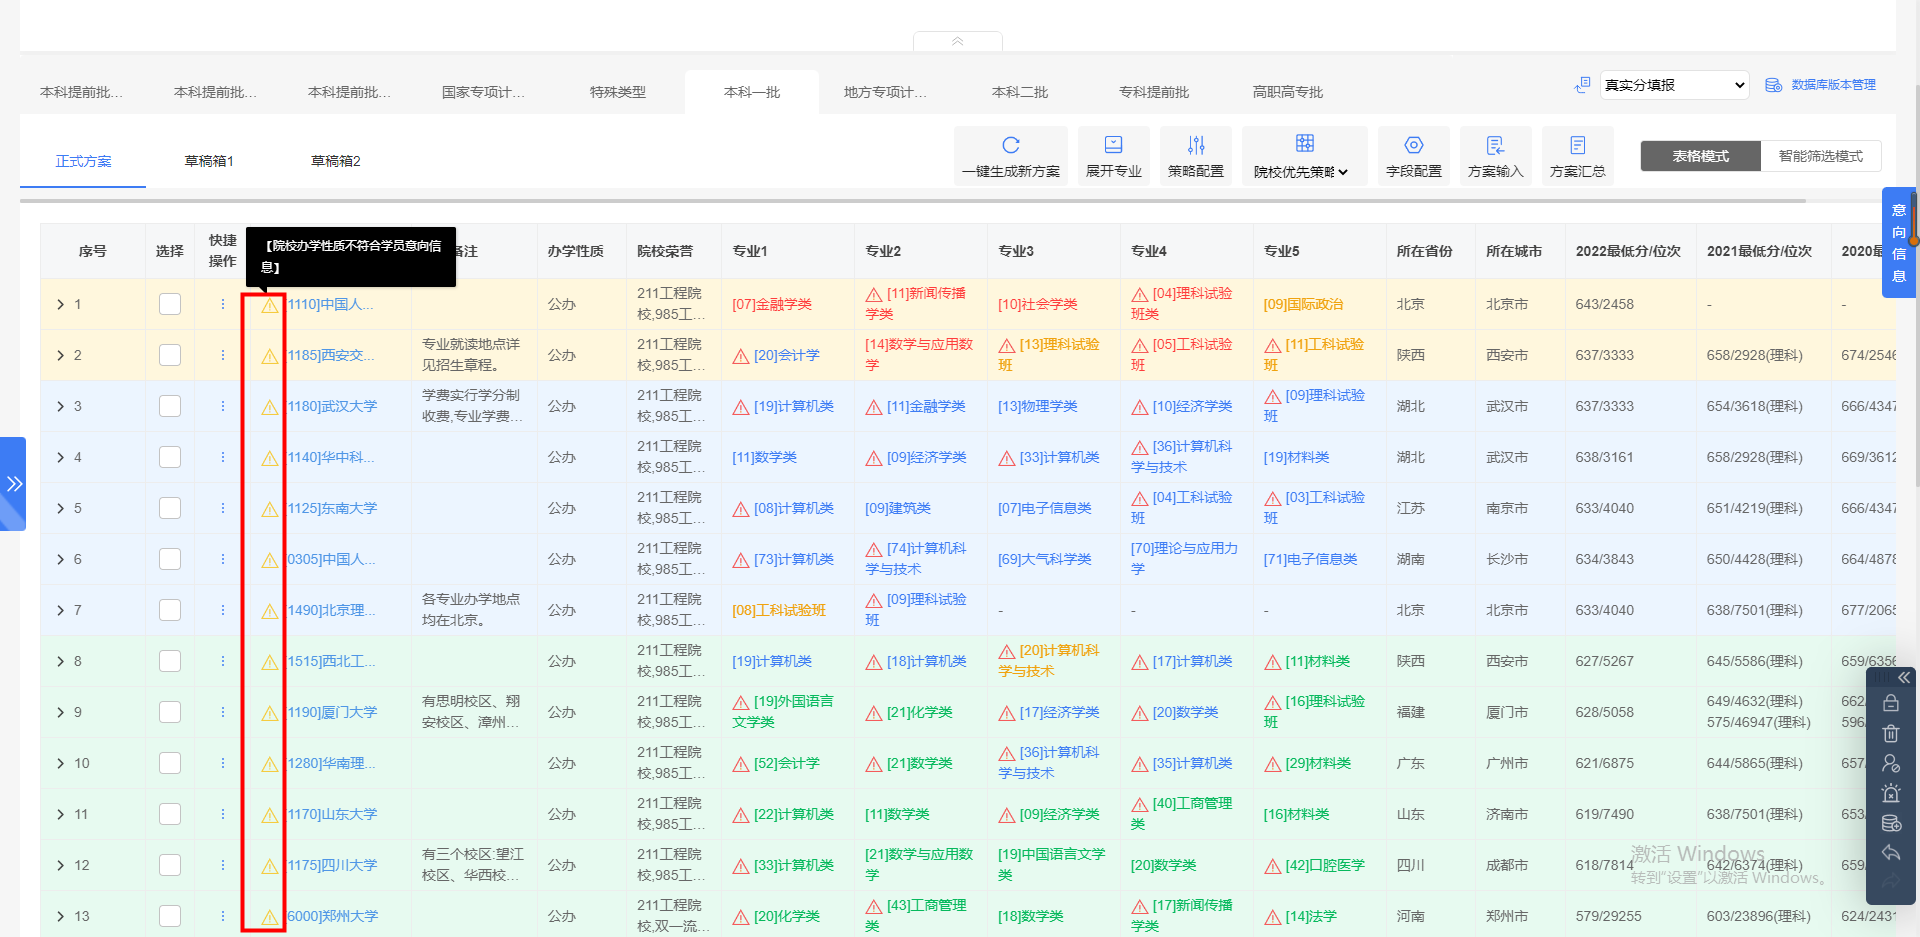Screen dimensions: 1920x937
Task: Switch to 智能筛选模式 mode
Action: pyautogui.click(x=1821, y=156)
